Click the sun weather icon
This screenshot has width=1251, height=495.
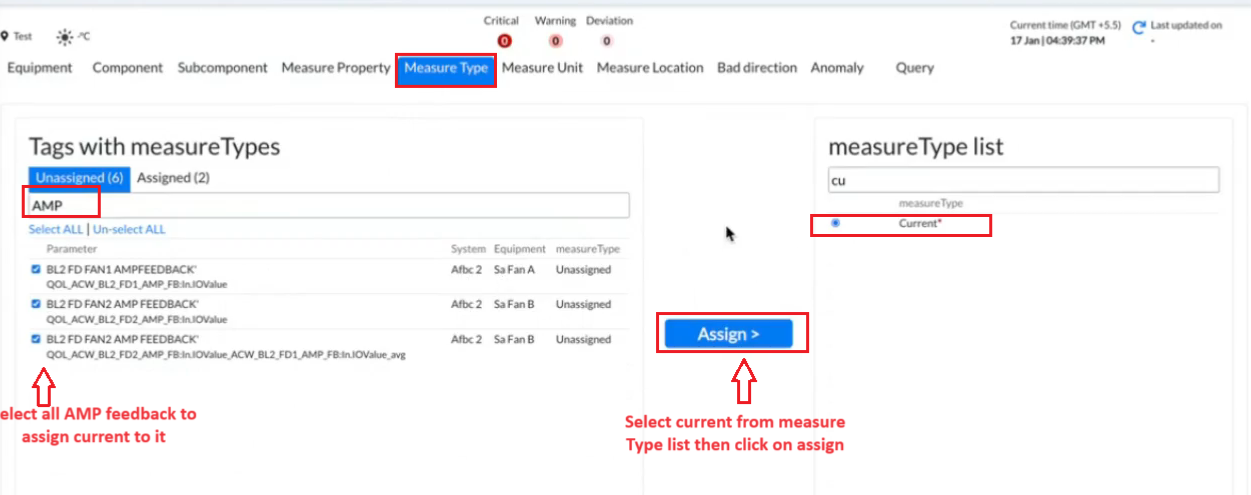(x=65, y=37)
